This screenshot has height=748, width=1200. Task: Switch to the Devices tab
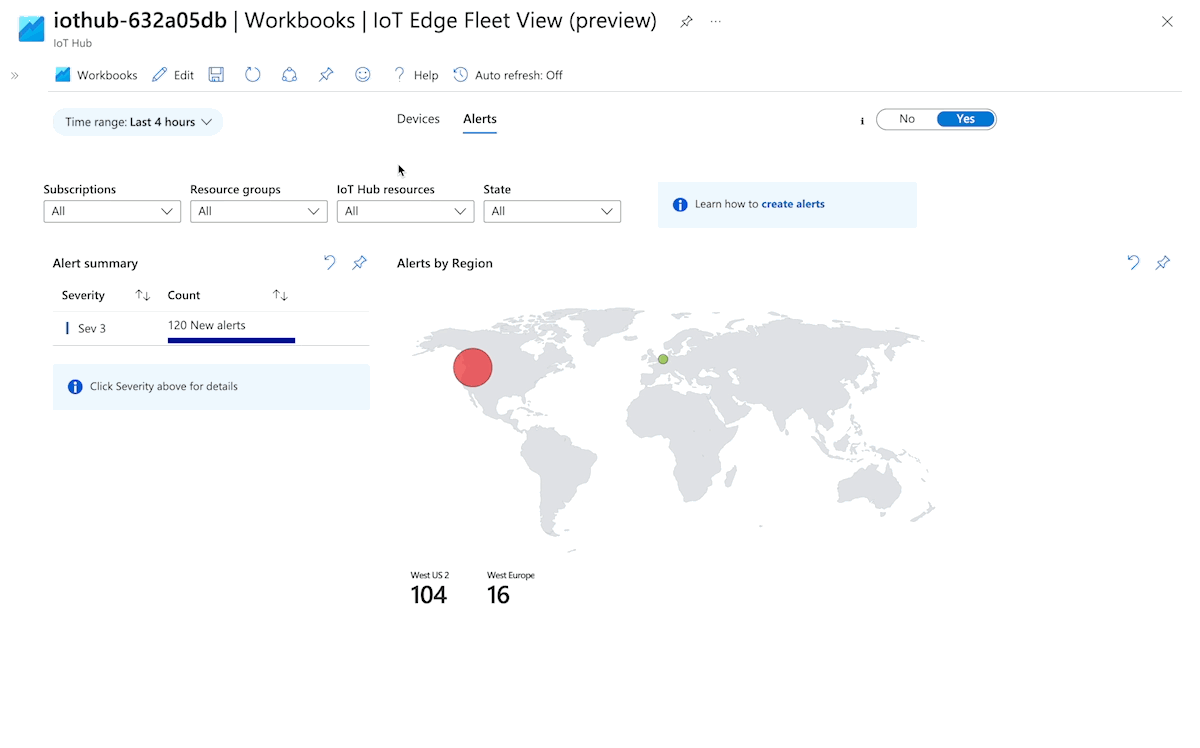click(x=418, y=119)
